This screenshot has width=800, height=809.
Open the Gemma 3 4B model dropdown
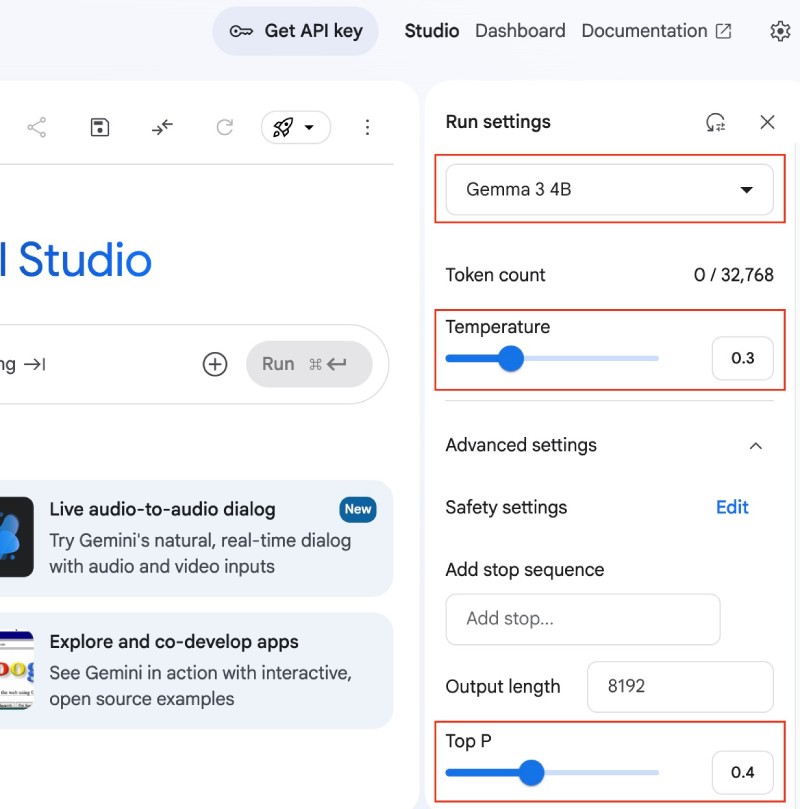(x=609, y=189)
